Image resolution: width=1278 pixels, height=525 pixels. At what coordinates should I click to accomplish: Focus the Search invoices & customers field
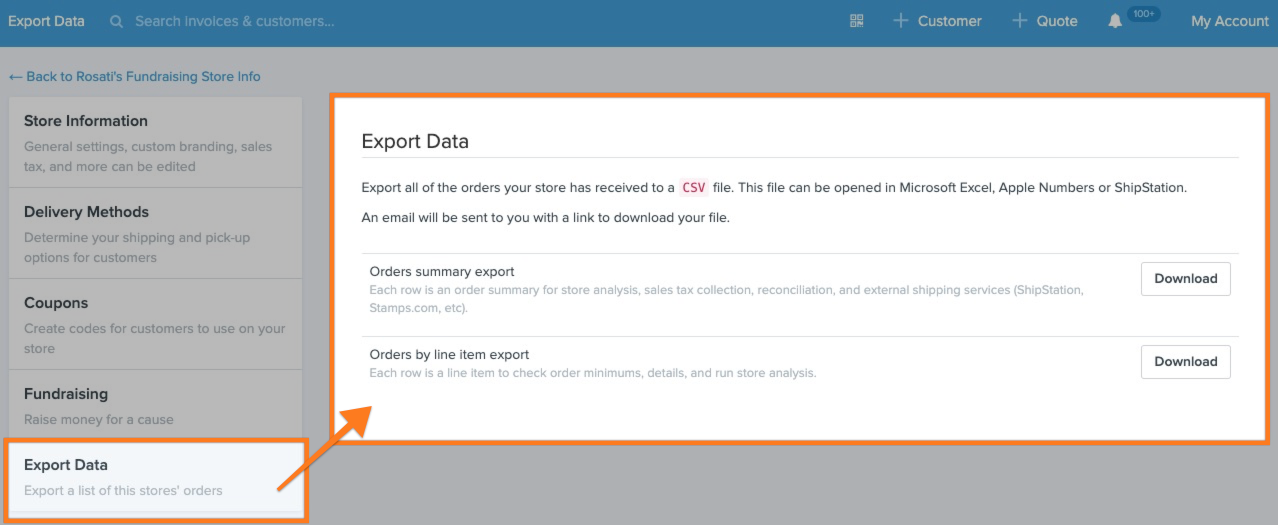coord(235,21)
